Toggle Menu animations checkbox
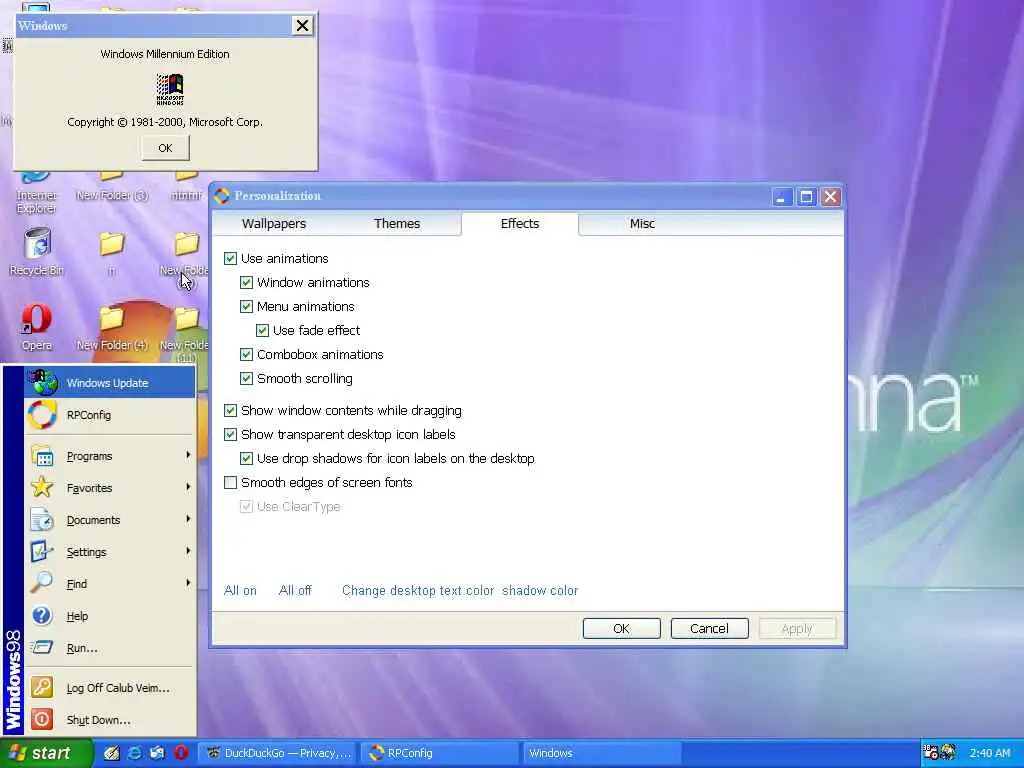Screen dimensions: 1024x768 tap(246, 306)
